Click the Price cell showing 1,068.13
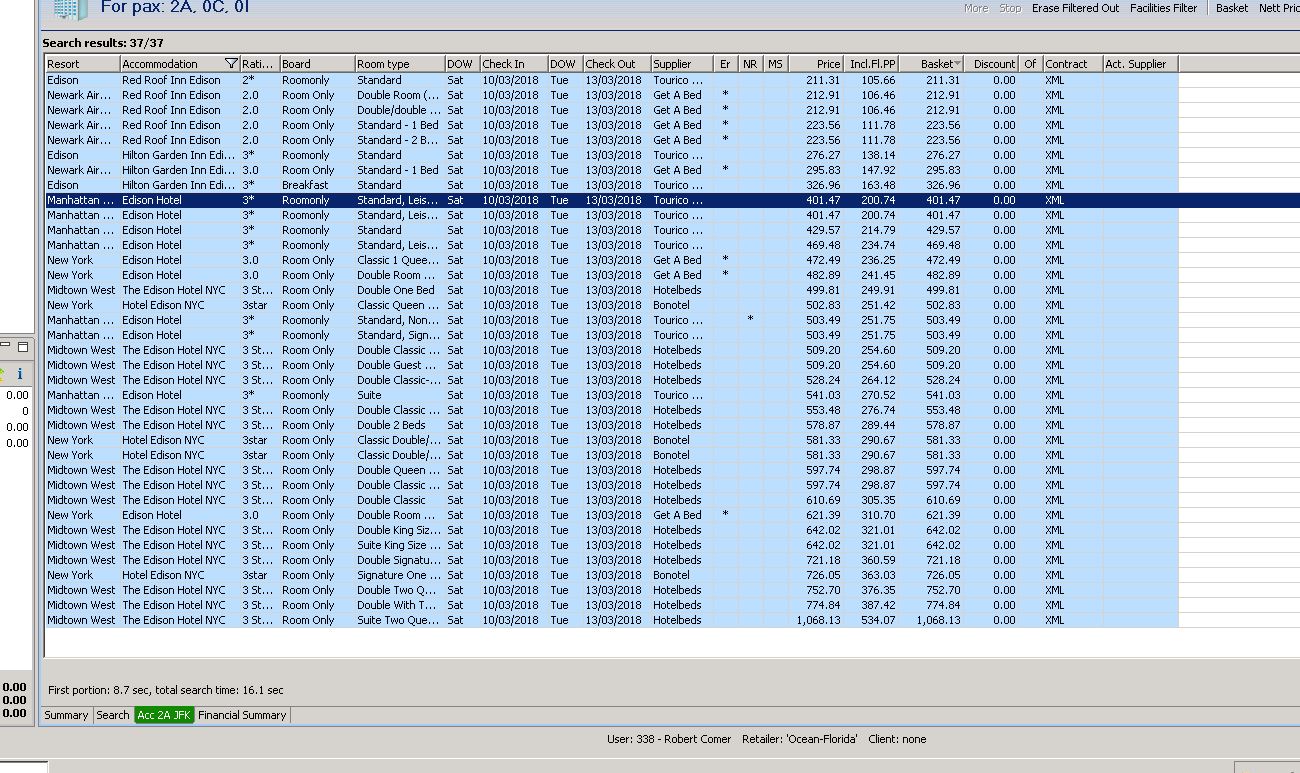1300x773 pixels. 816,620
